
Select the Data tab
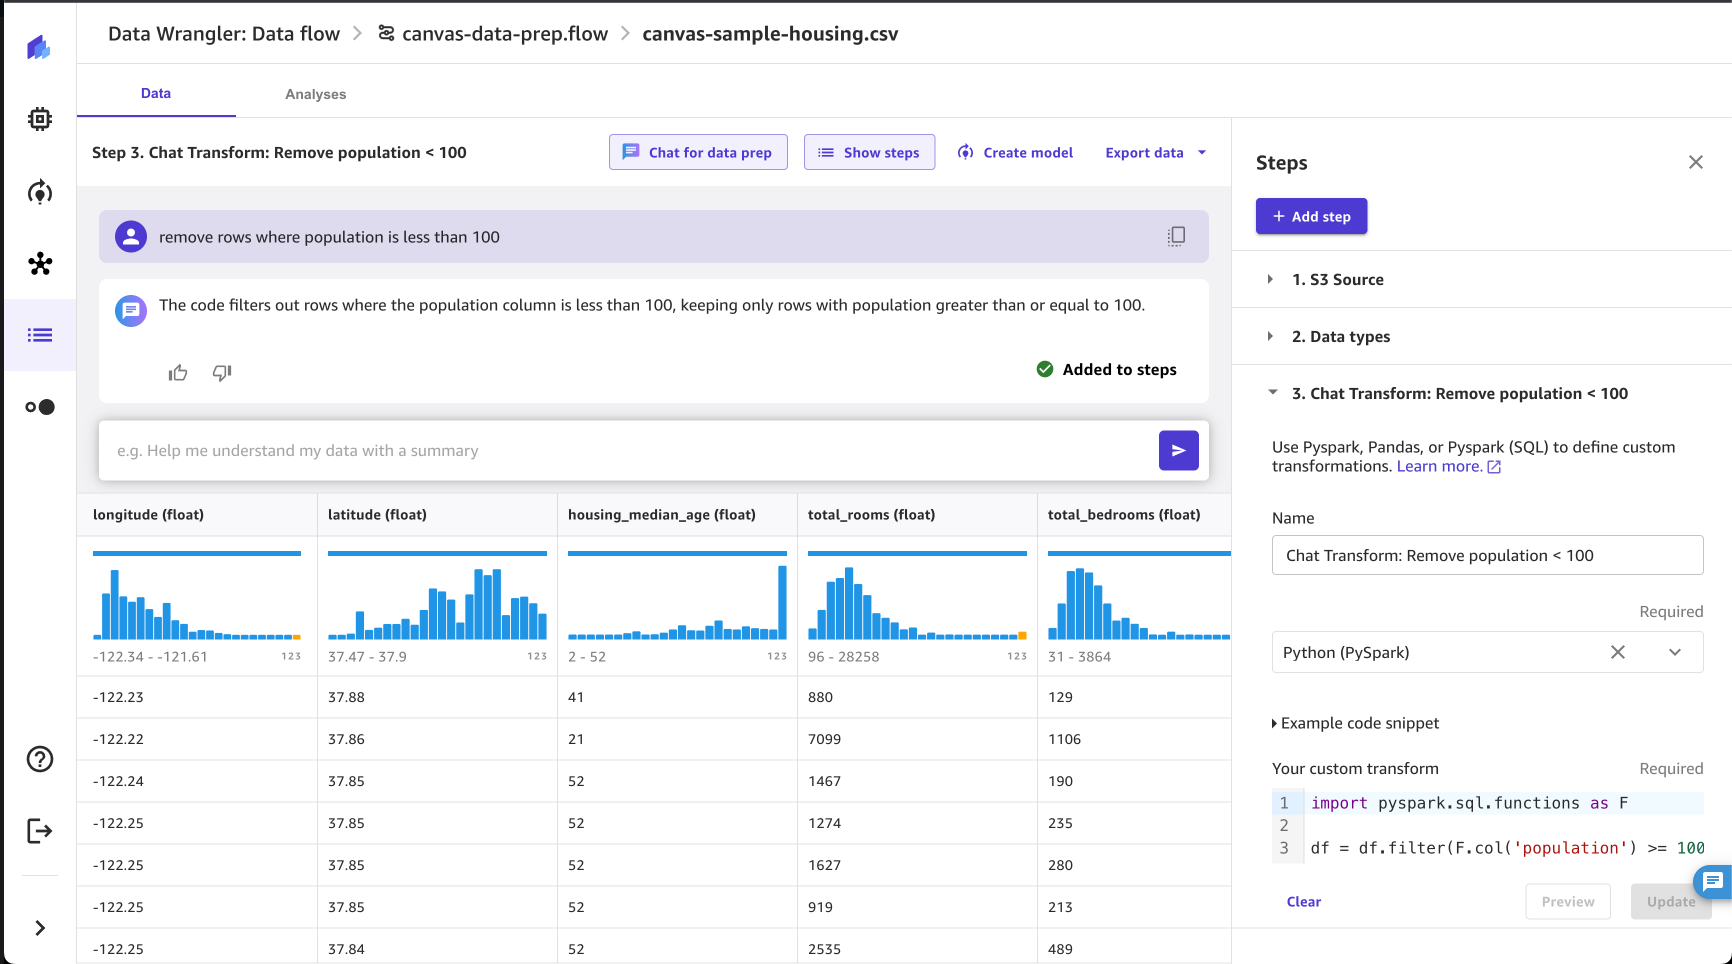[156, 93]
